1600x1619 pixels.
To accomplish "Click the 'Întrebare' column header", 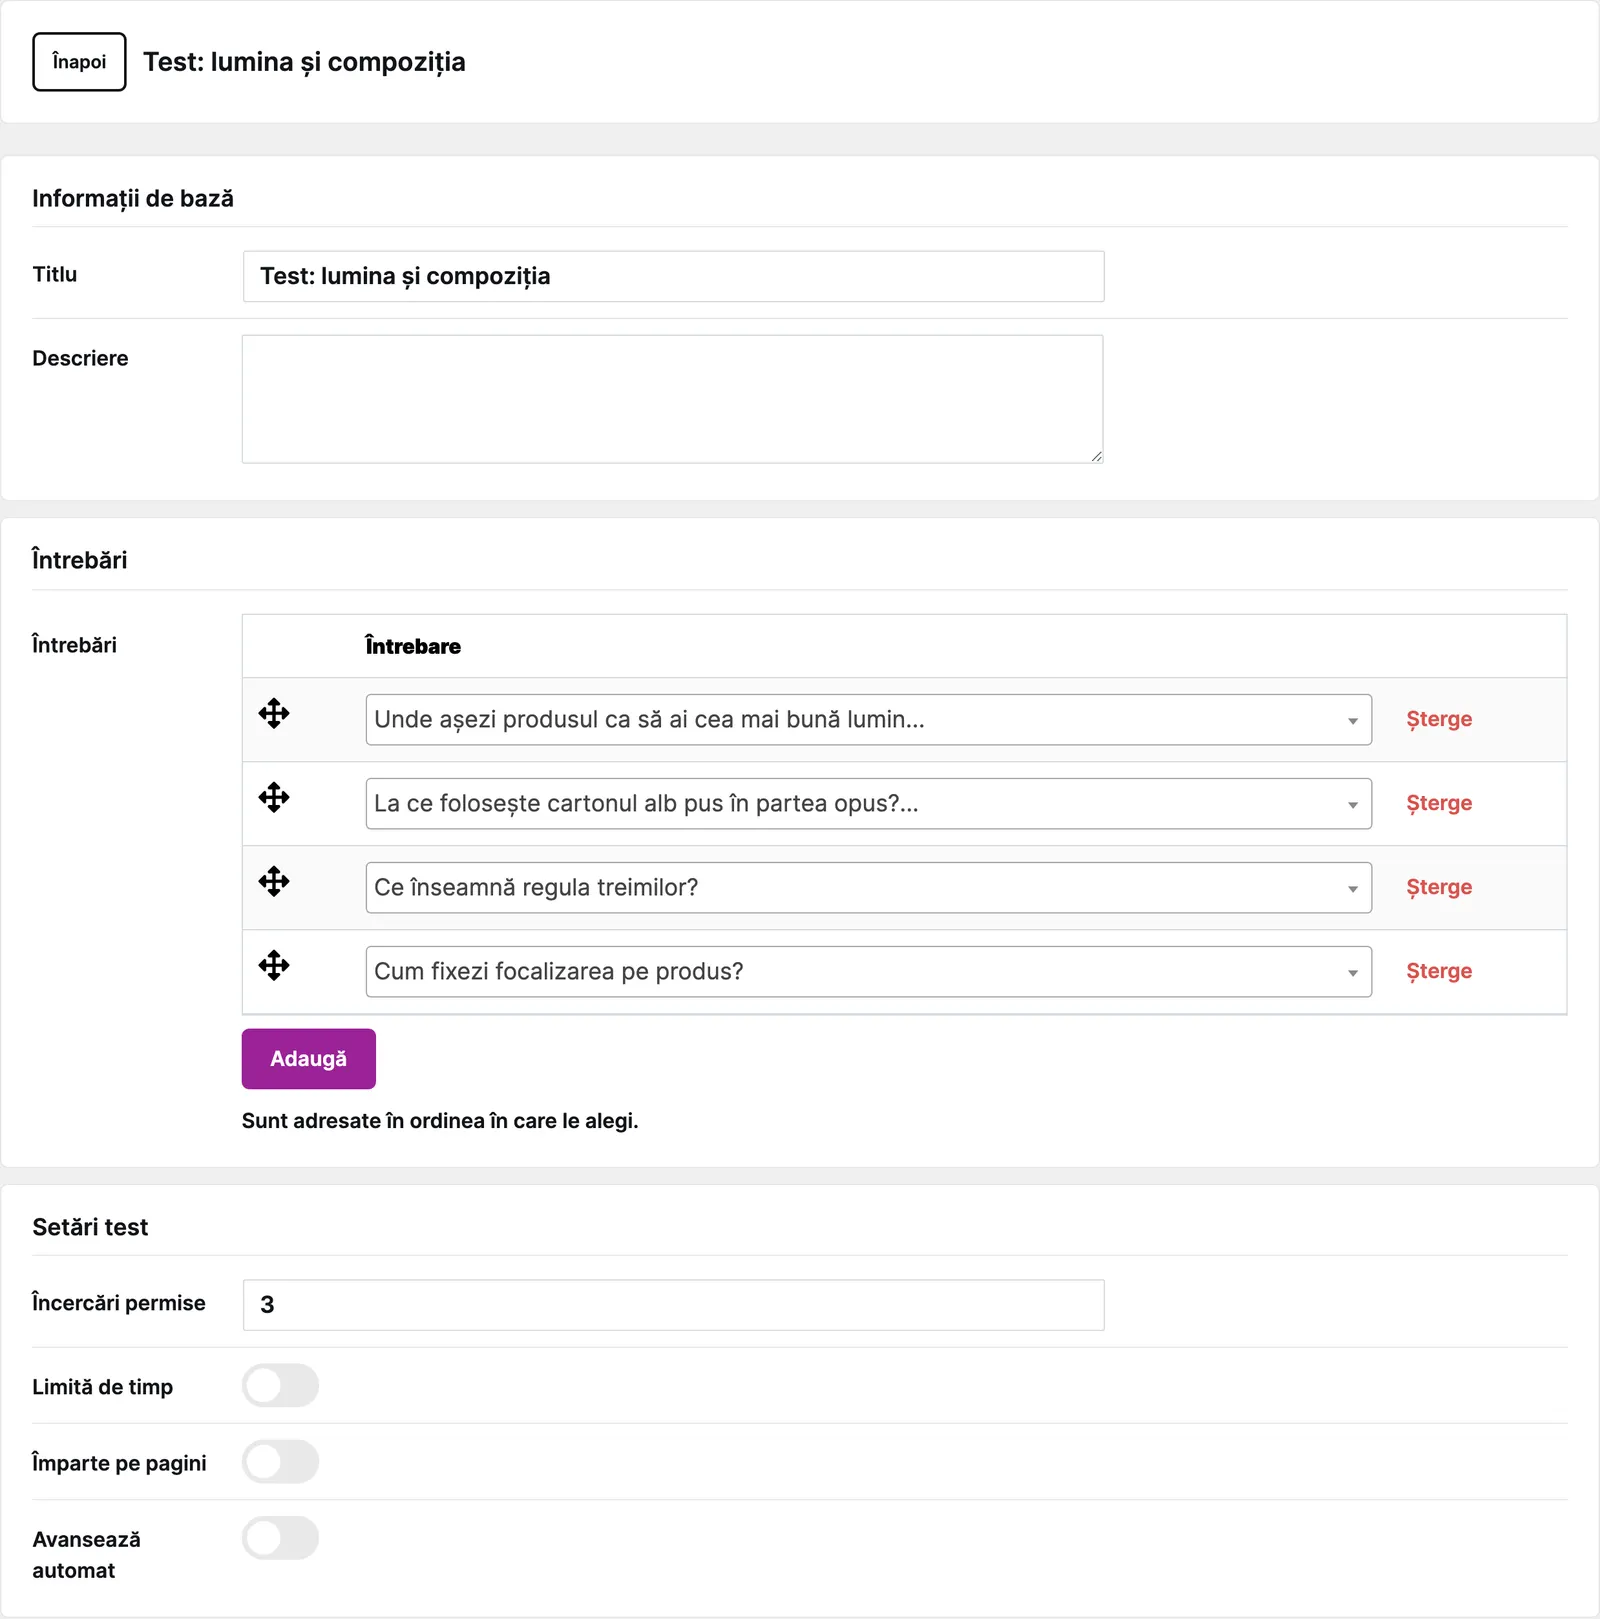I will pyautogui.click(x=413, y=646).
